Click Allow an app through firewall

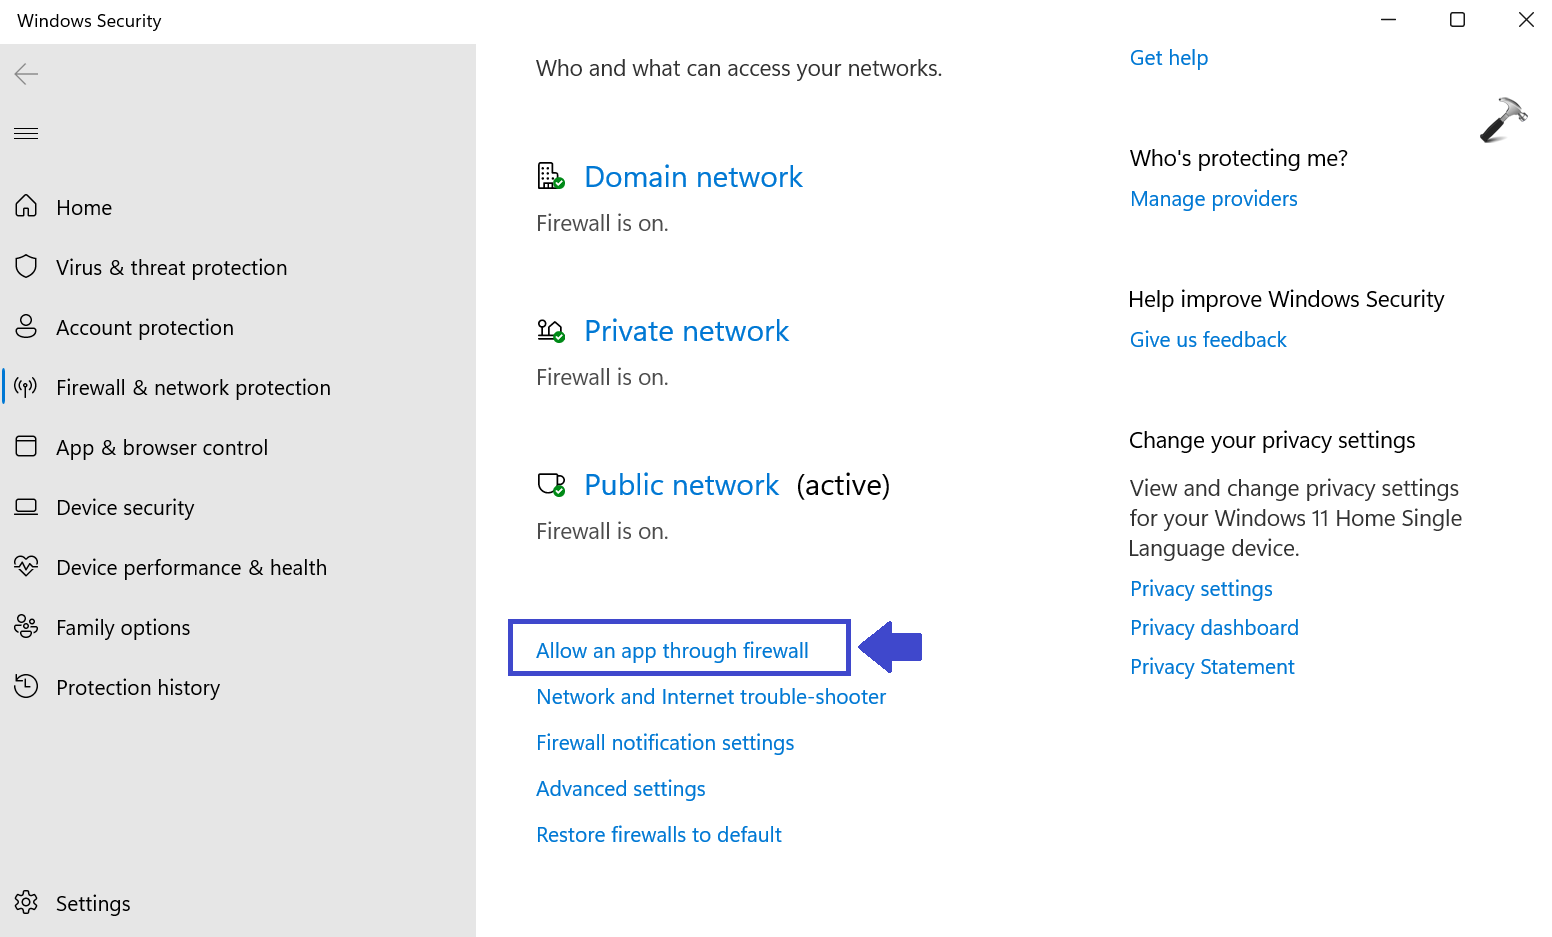672,651
